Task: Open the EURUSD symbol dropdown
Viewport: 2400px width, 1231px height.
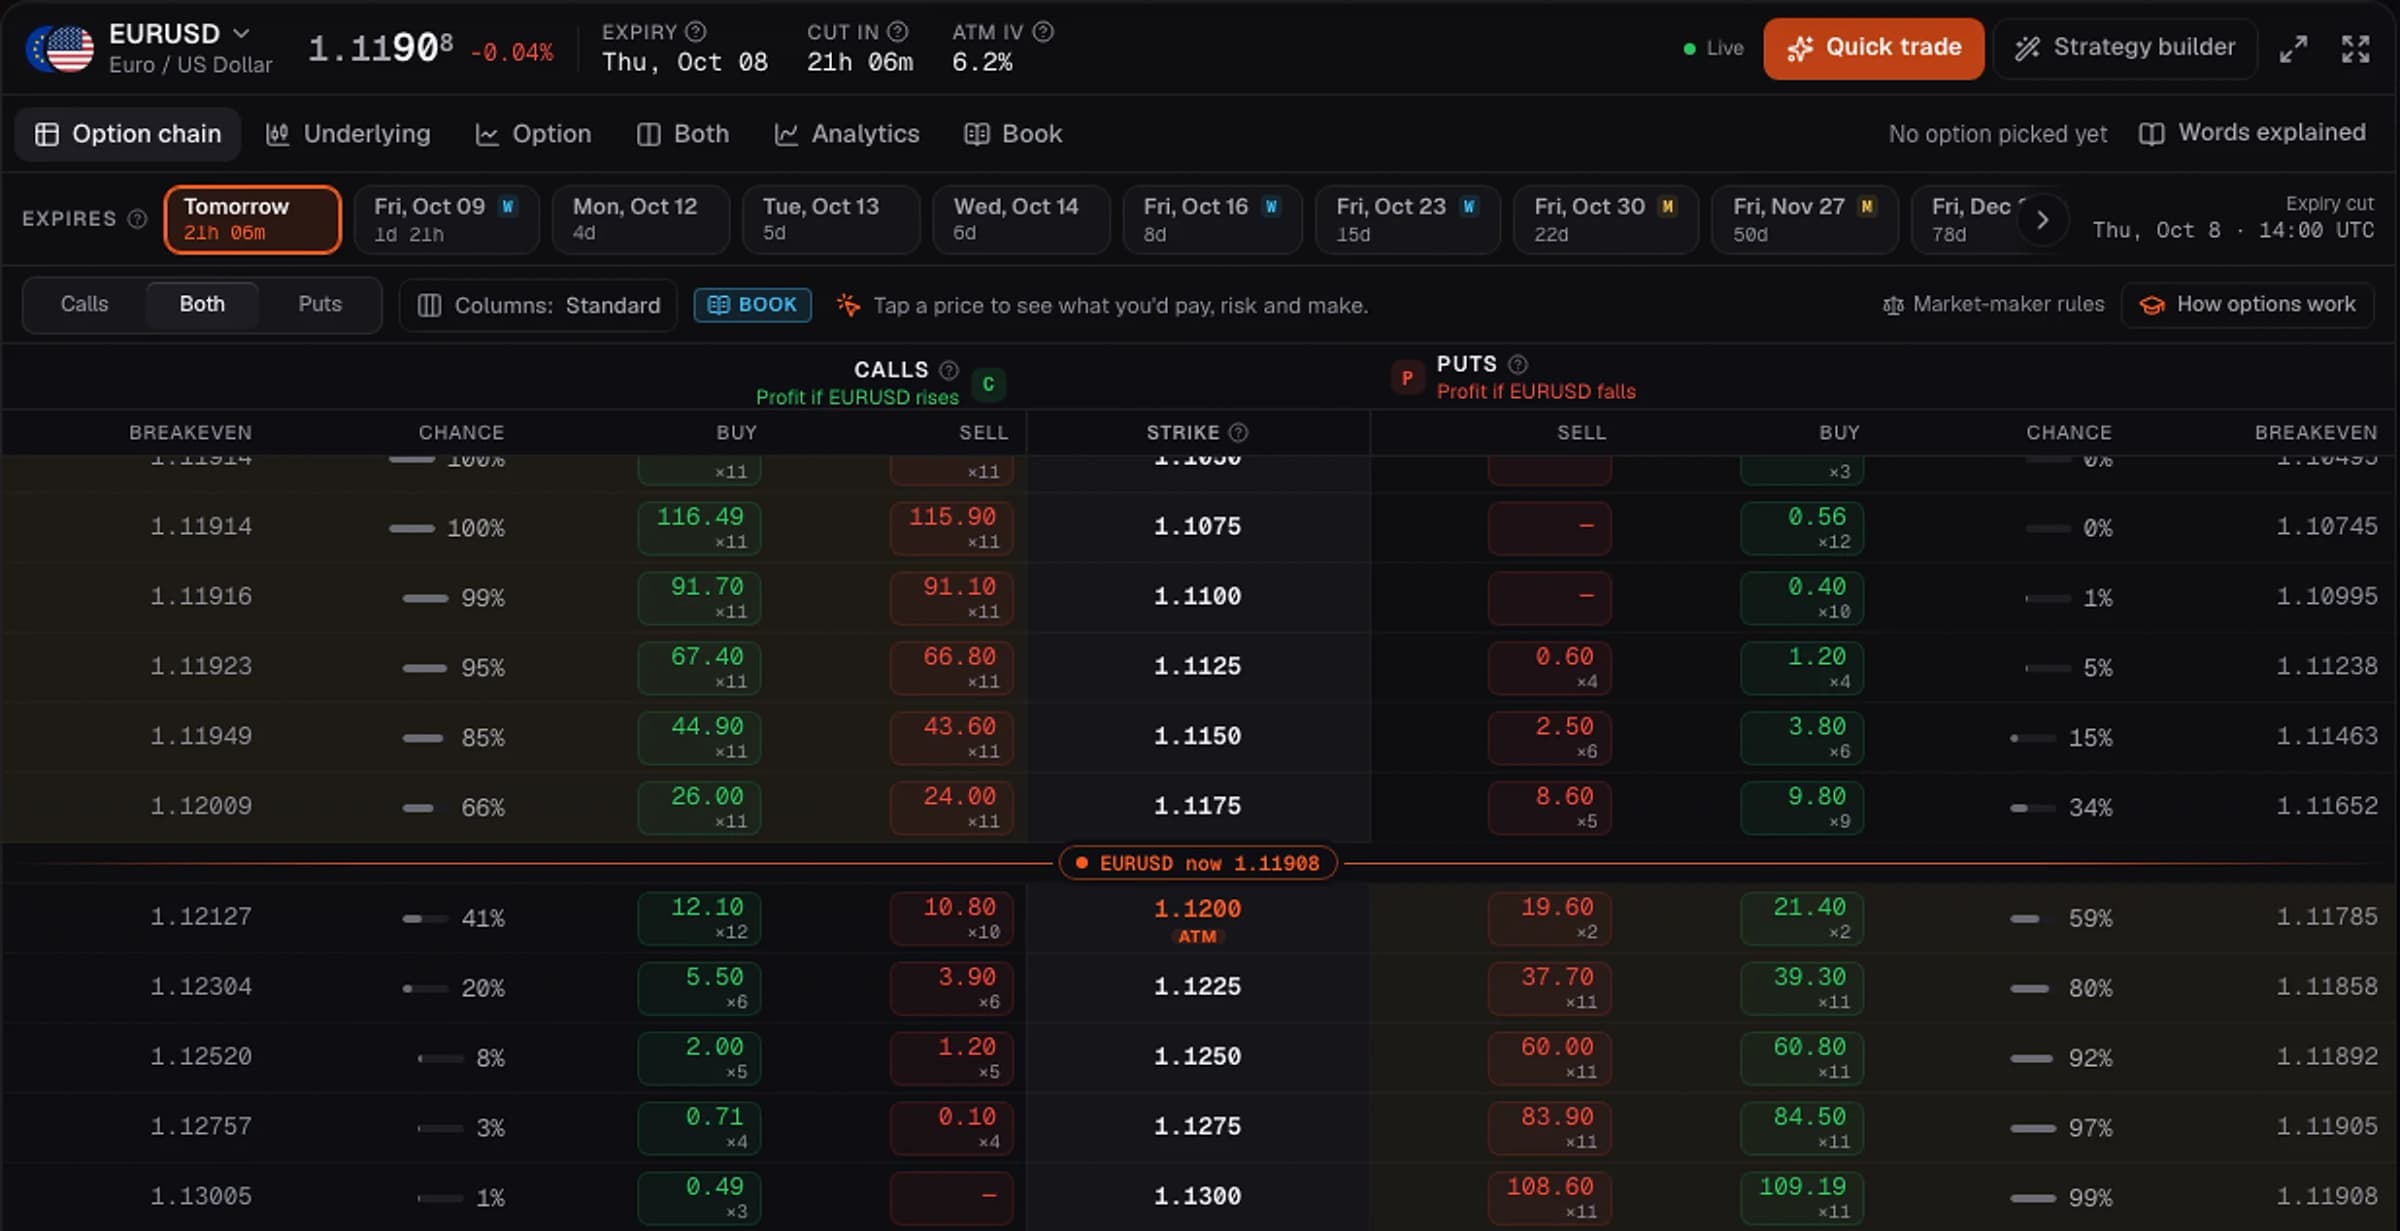Action: coord(180,34)
